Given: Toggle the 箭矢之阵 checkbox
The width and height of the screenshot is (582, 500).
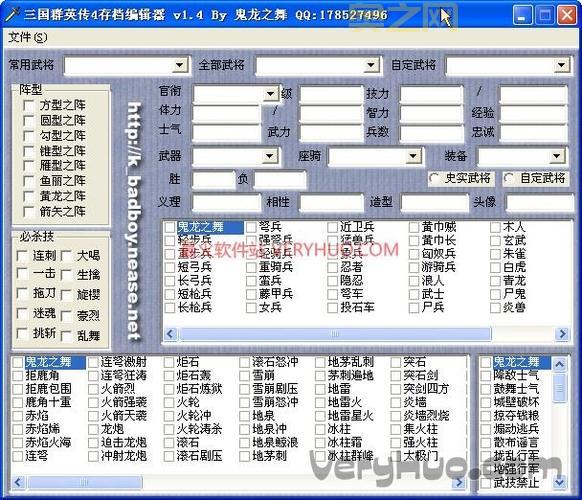Looking at the screenshot, I should (29, 212).
